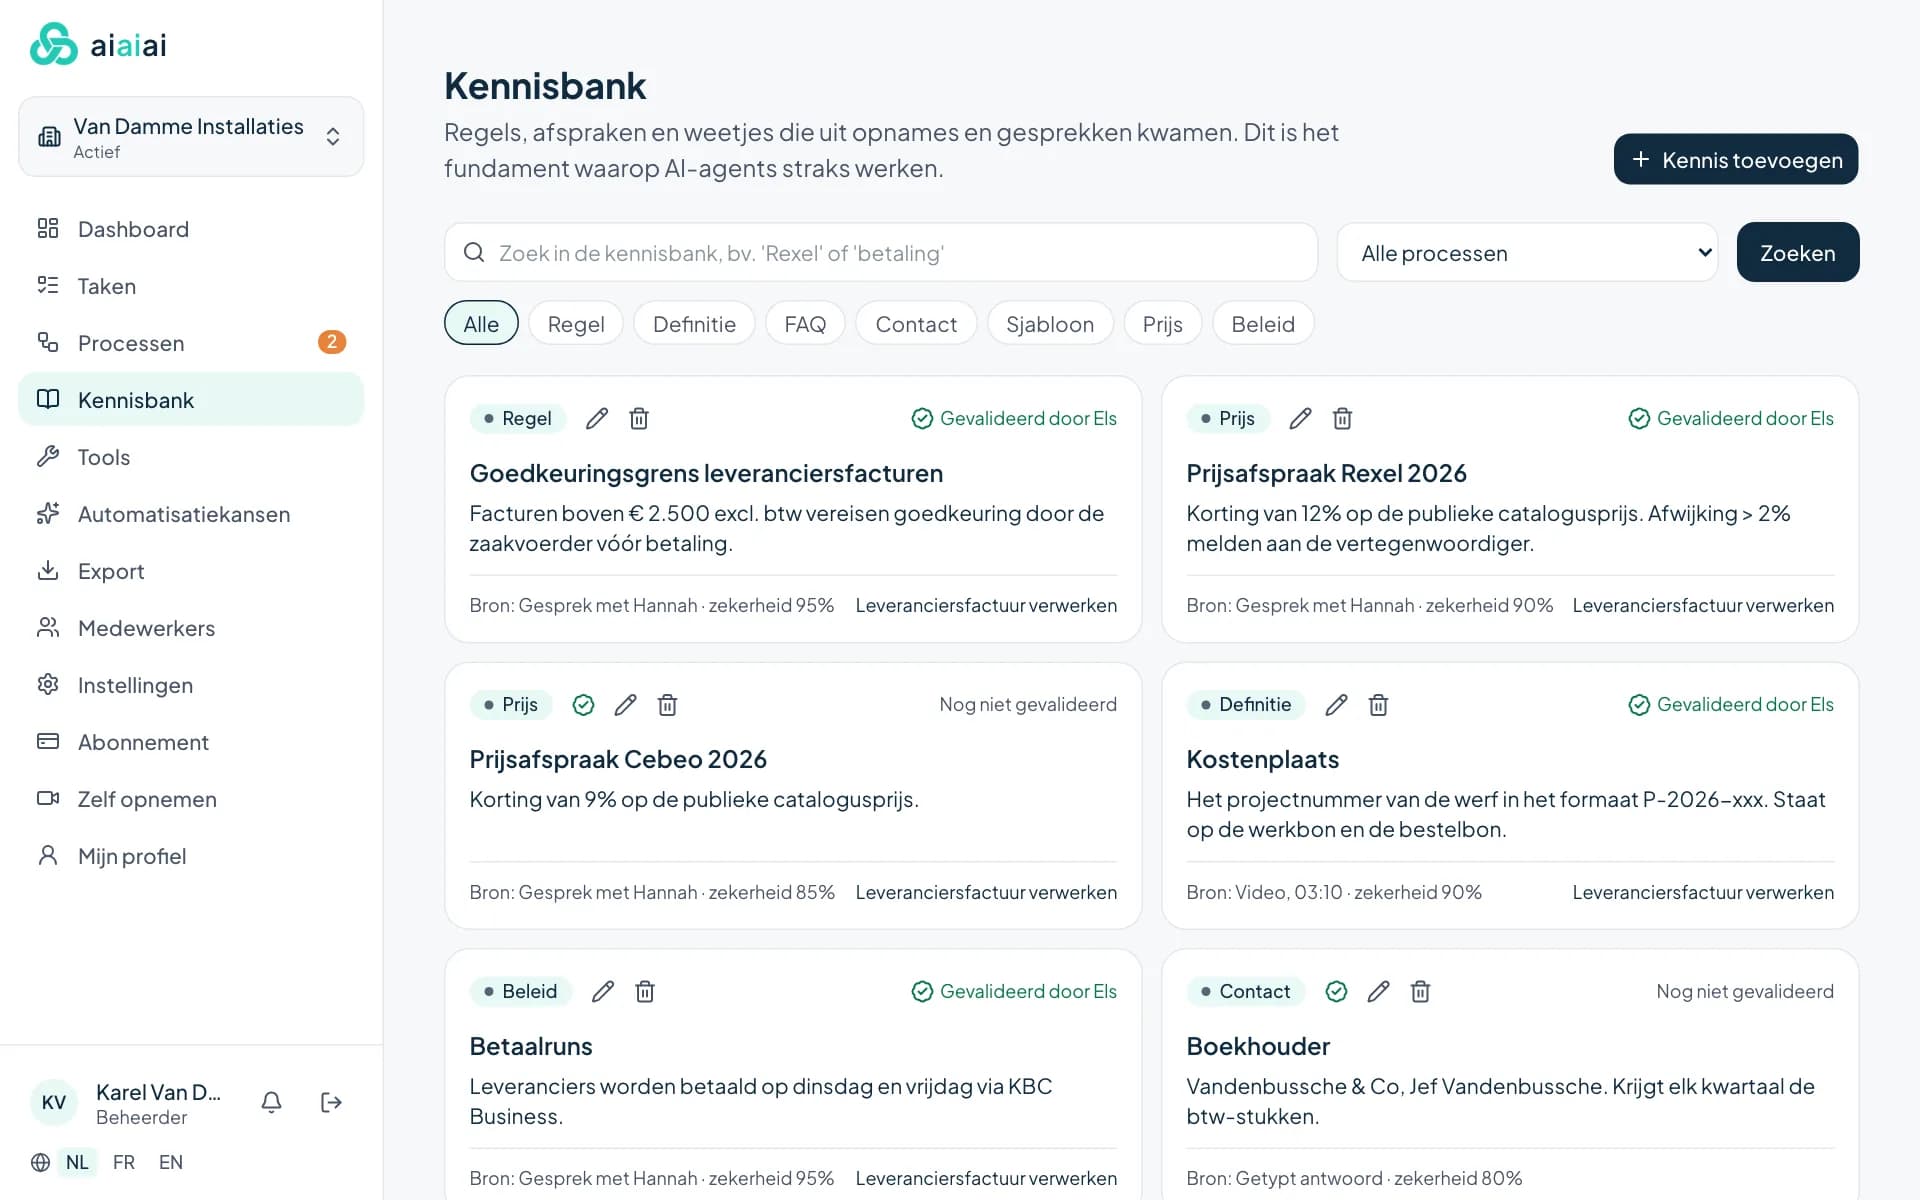Filter by Regel chip
This screenshot has width=1920, height=1200.
(576, 324)
